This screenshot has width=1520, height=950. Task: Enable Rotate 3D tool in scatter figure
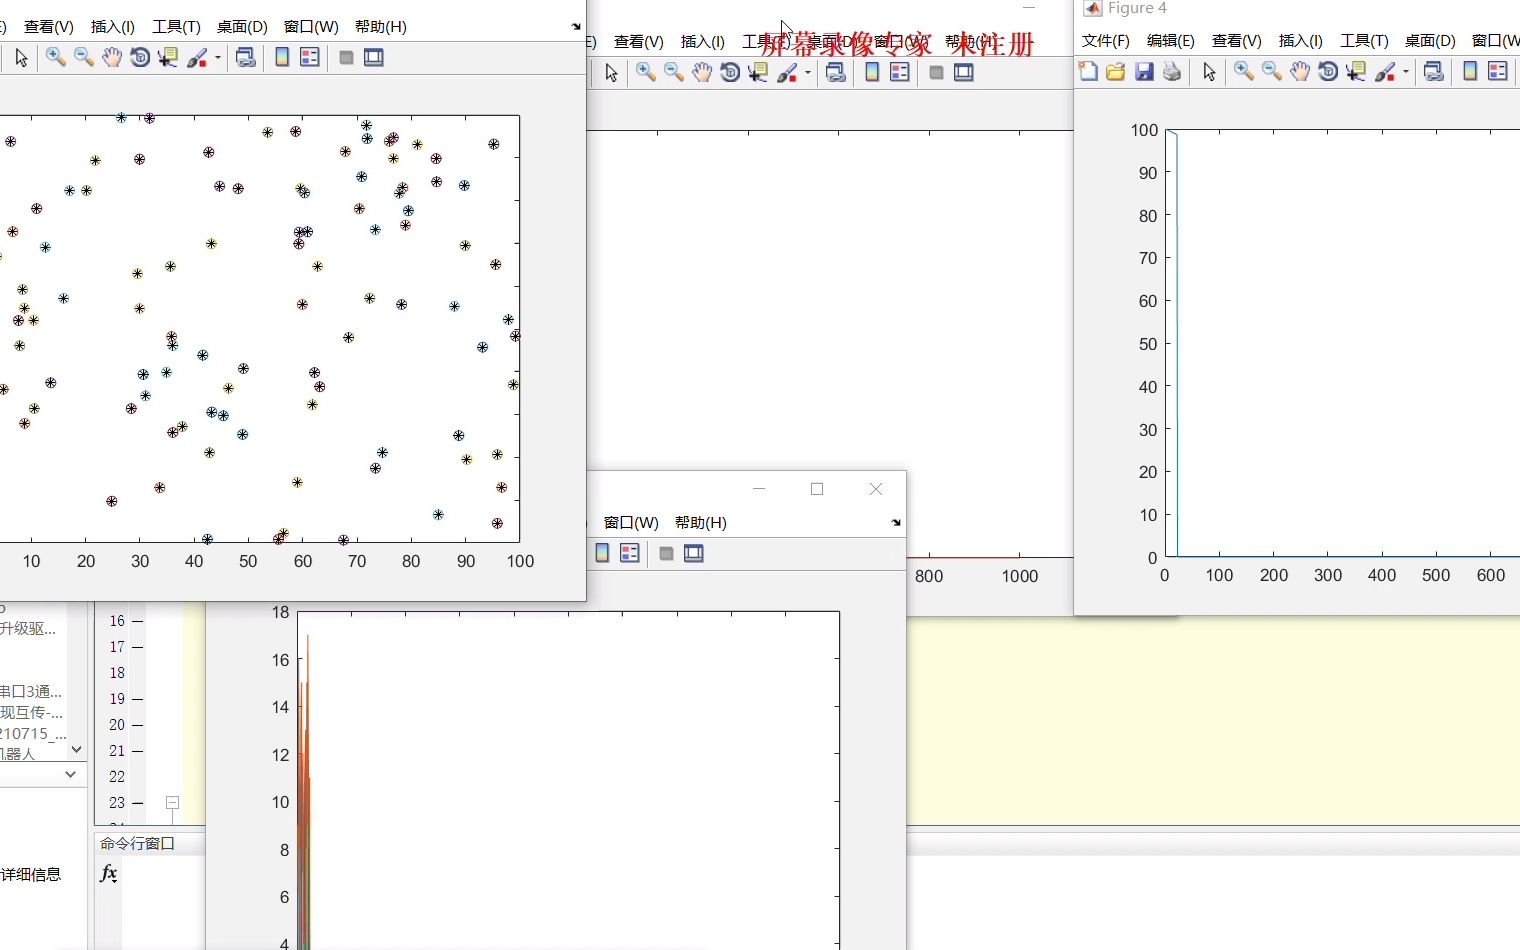[x=140, y=58]
